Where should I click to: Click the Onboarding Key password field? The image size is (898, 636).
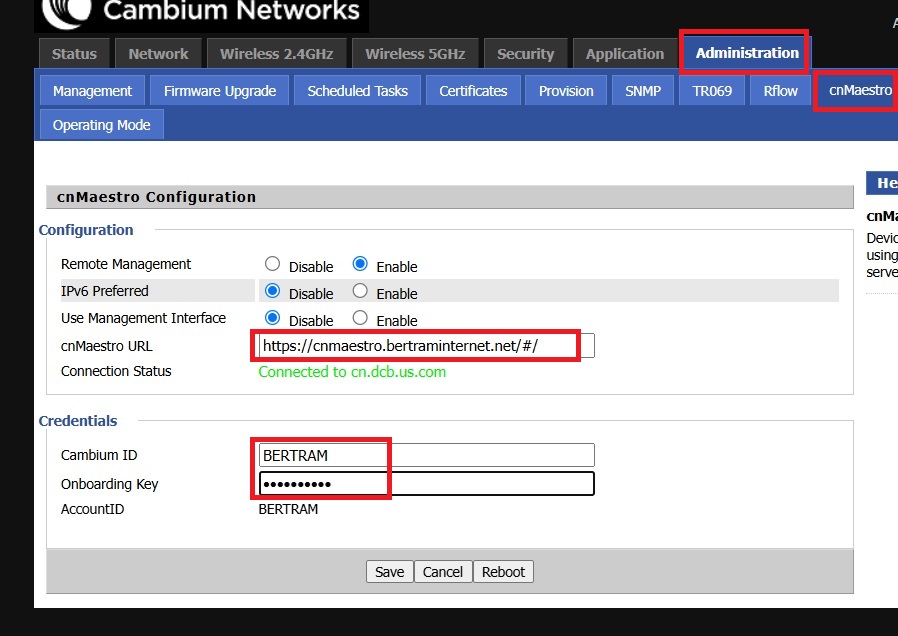425,484
